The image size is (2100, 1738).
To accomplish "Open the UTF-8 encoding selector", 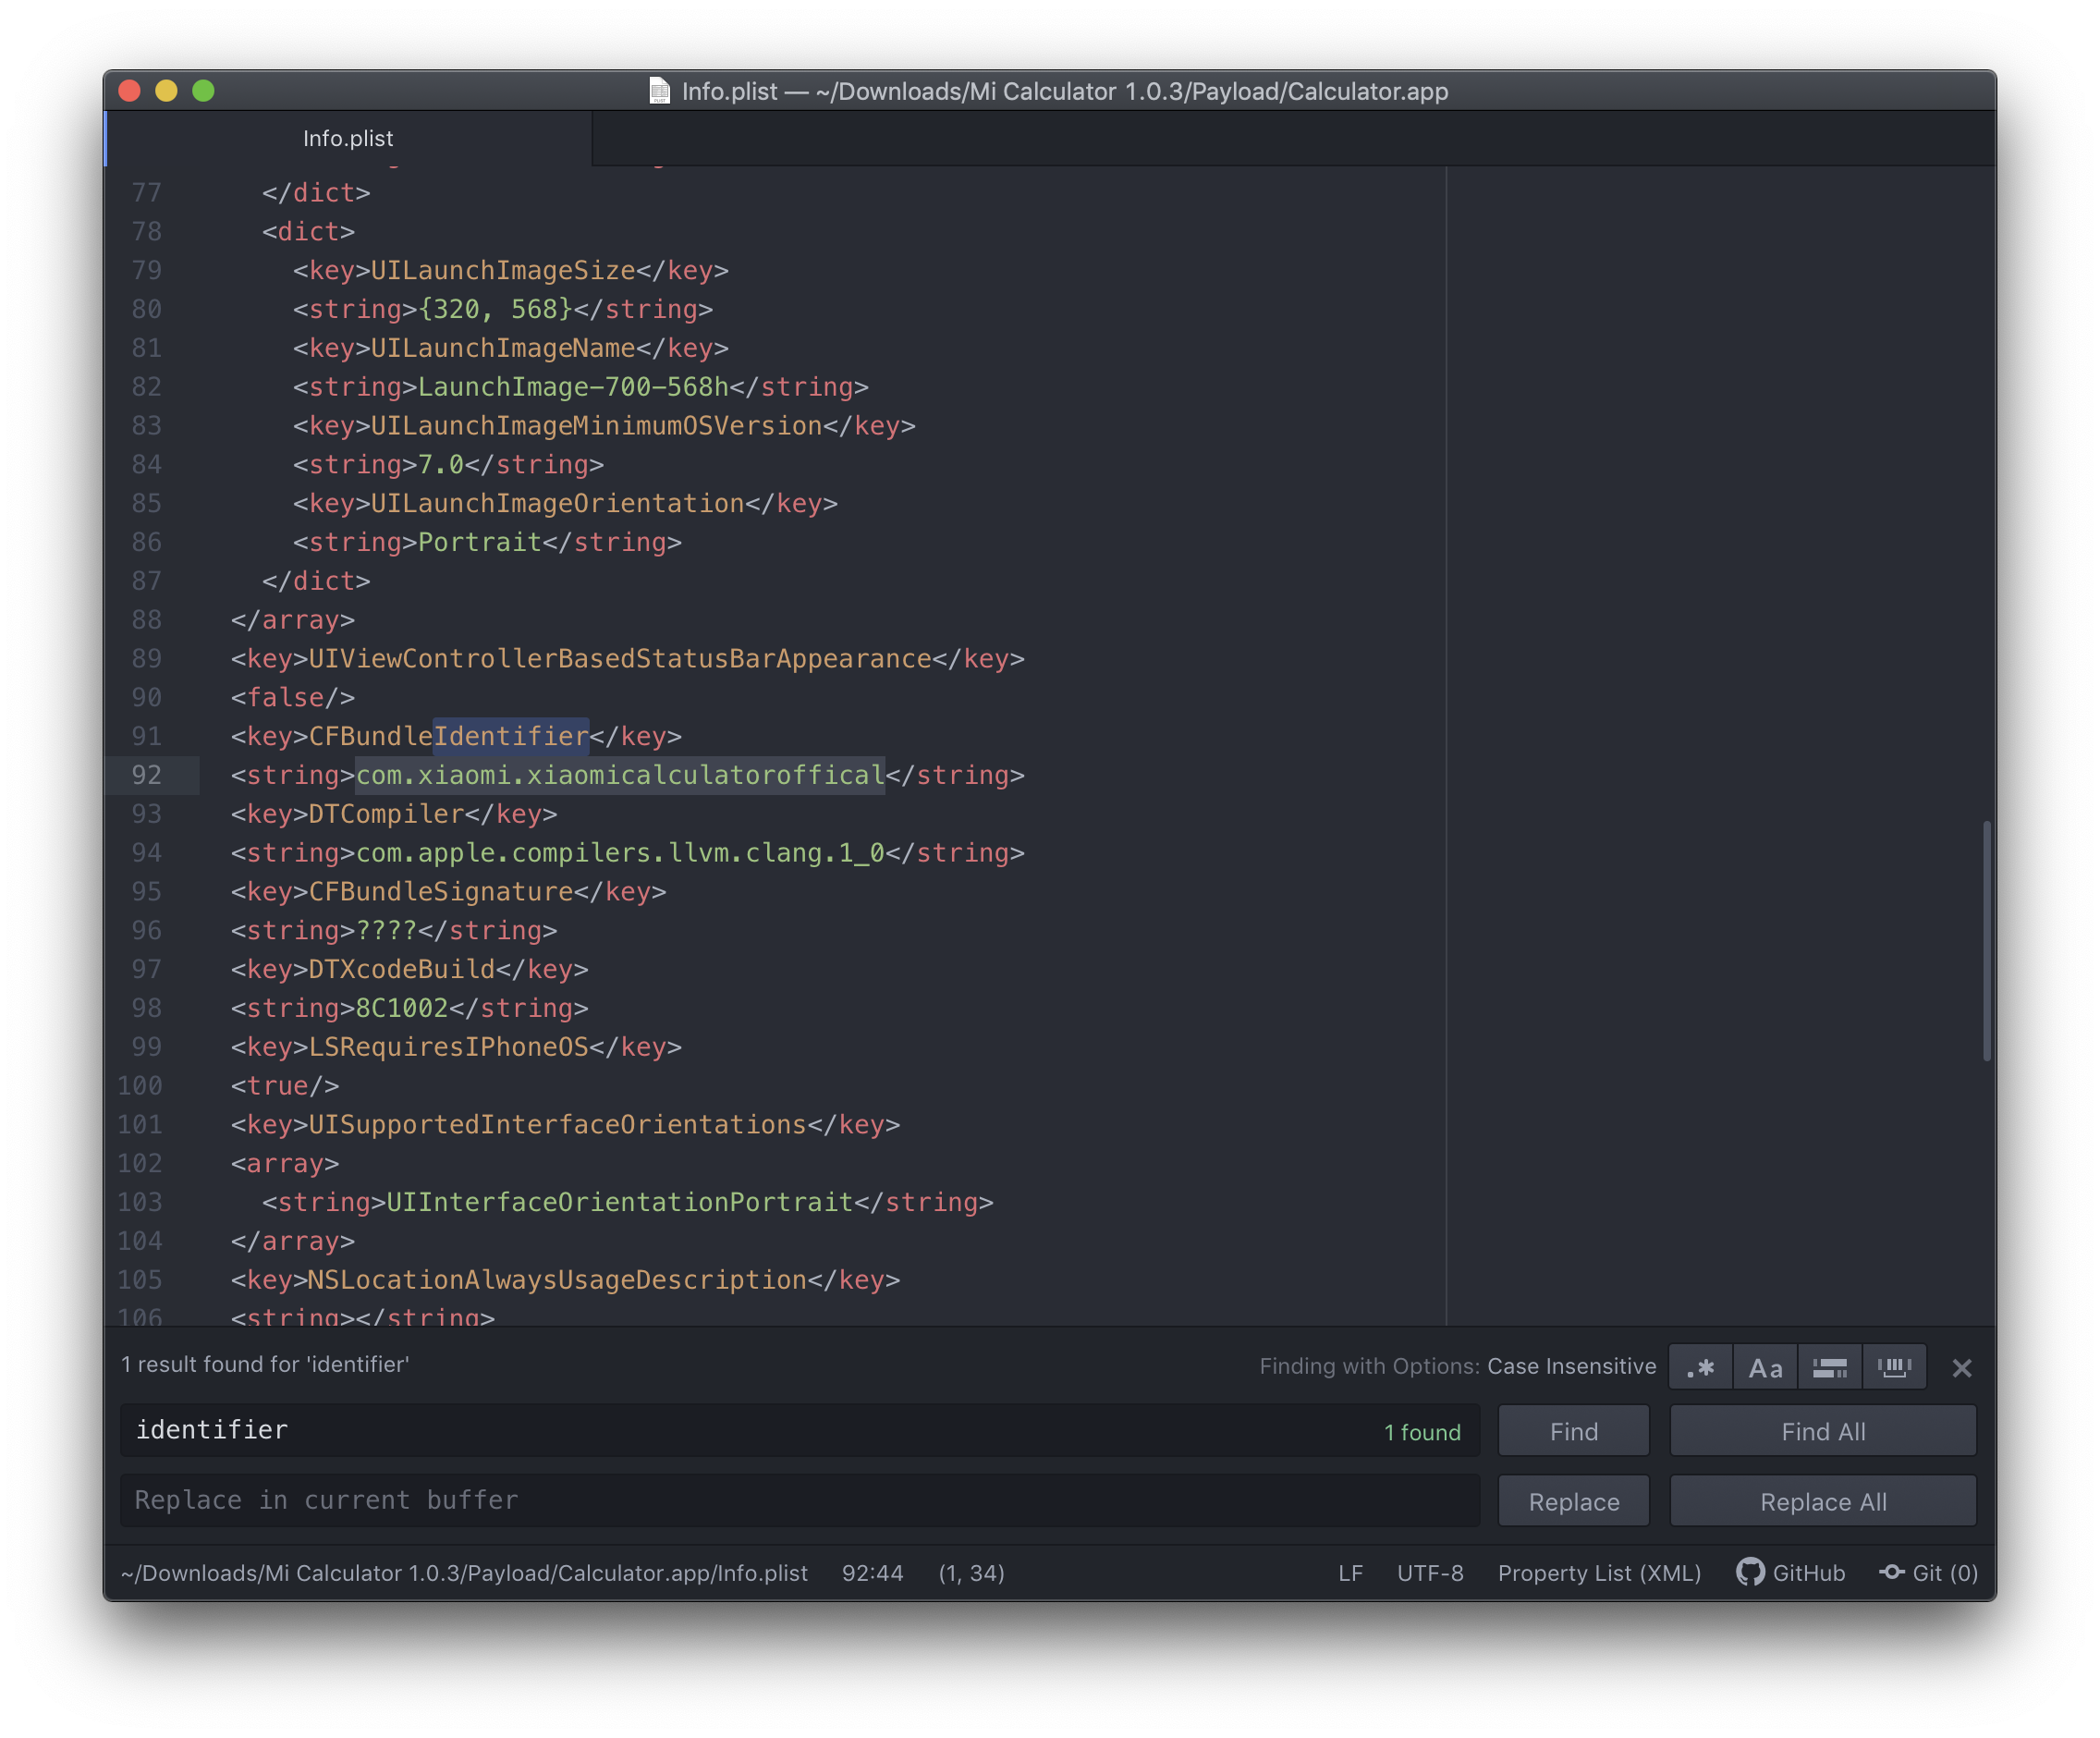I will (1429, 1573).
